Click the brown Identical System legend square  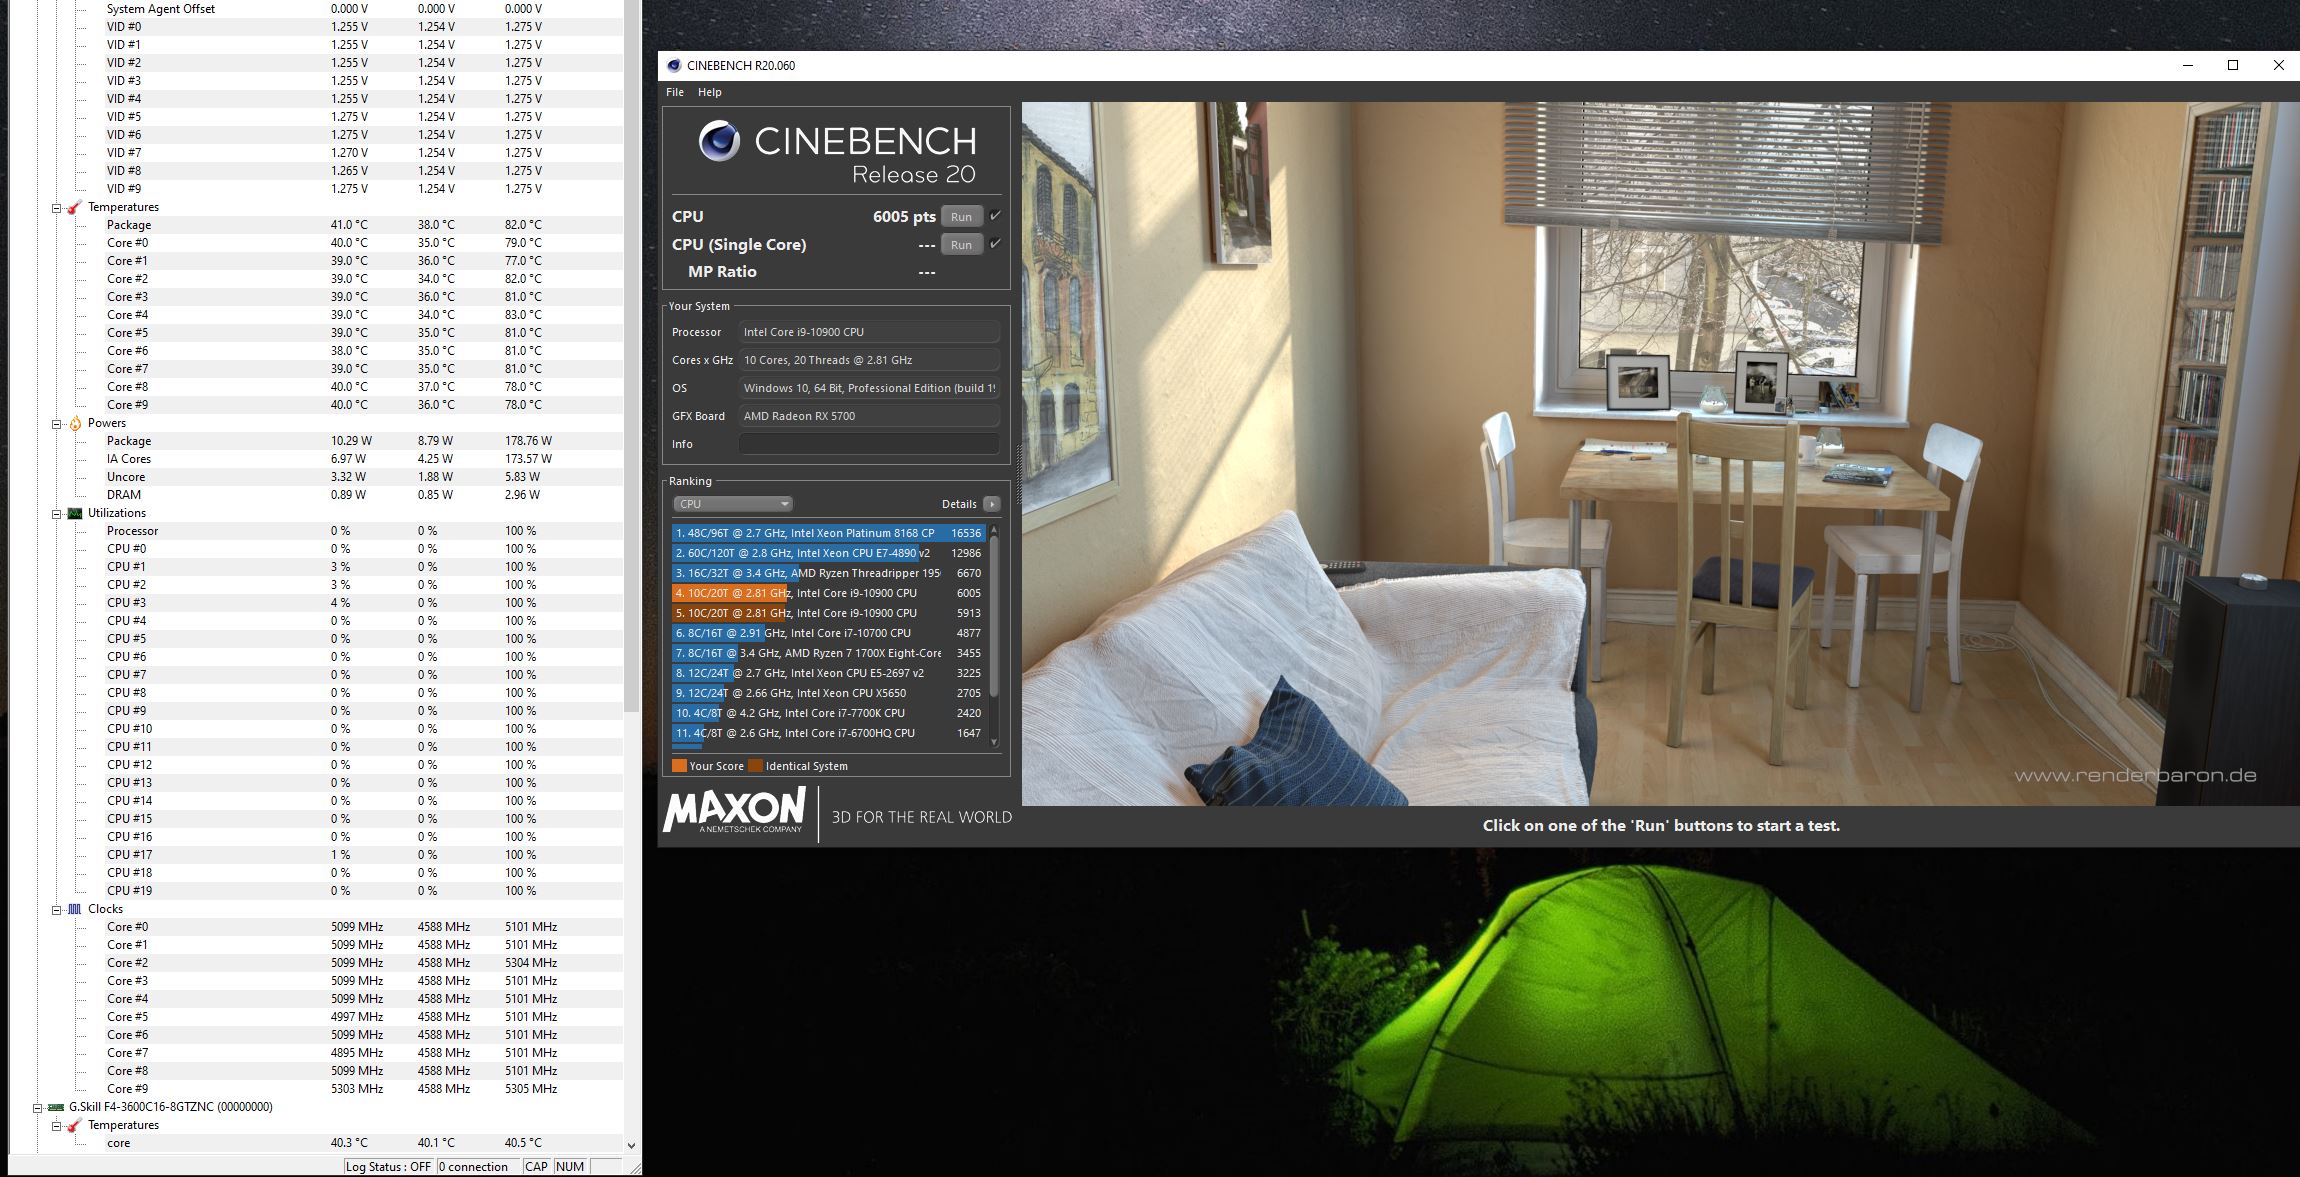[x=756, y=766]
